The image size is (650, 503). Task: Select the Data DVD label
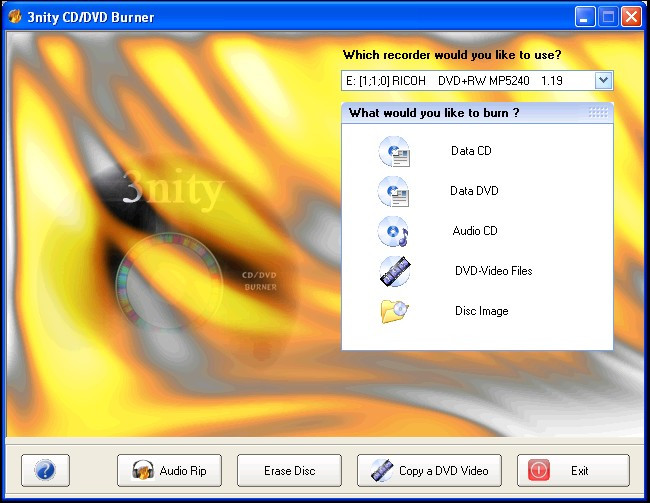474,191
